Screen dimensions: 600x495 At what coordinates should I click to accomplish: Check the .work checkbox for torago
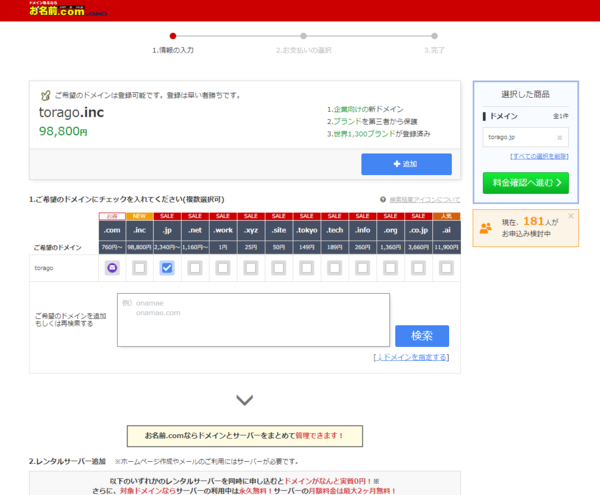223,268
